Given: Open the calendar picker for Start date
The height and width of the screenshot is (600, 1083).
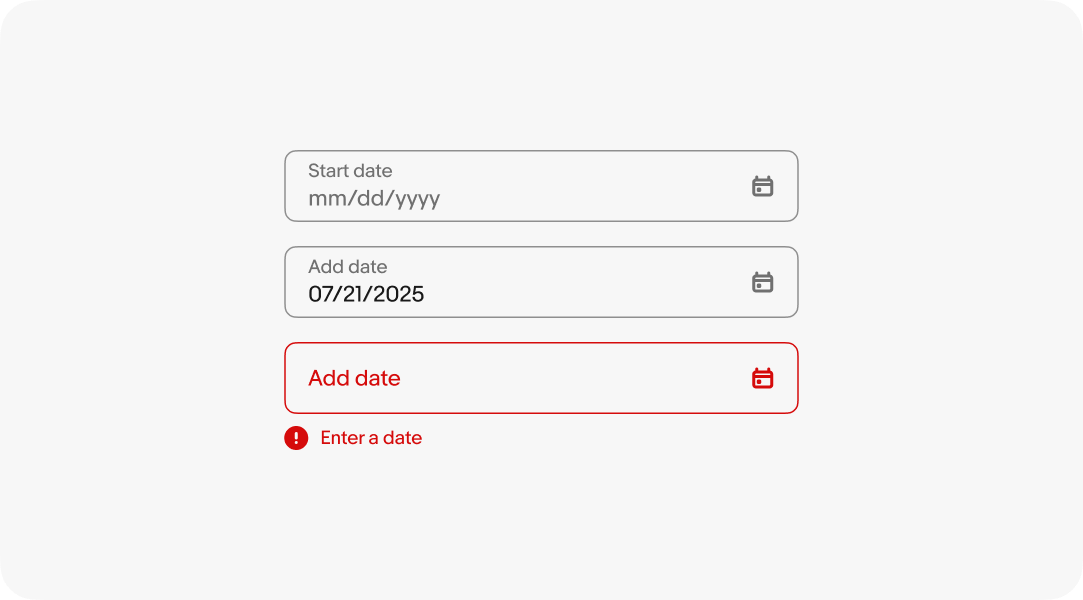Looking at the screenshot, I should point(762,186).
